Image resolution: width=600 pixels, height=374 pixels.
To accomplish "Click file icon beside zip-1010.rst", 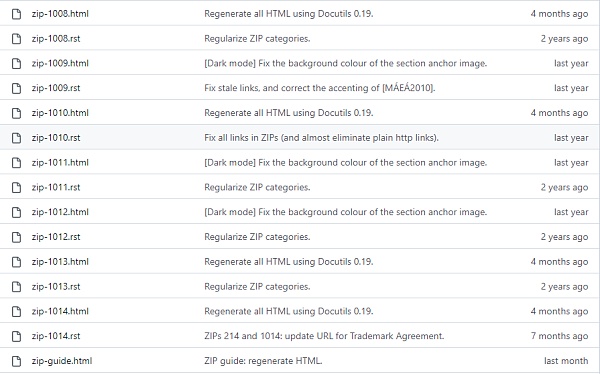I will coord(16,138).
